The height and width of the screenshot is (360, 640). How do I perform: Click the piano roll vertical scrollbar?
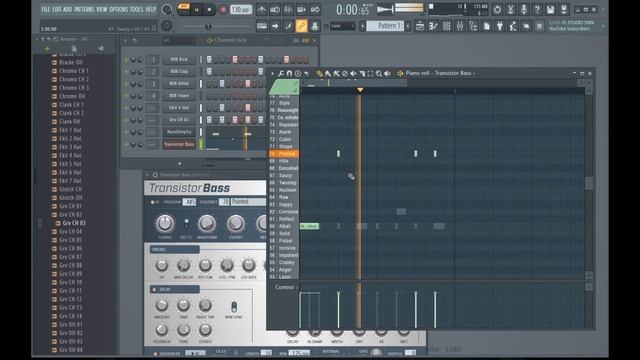589,184
